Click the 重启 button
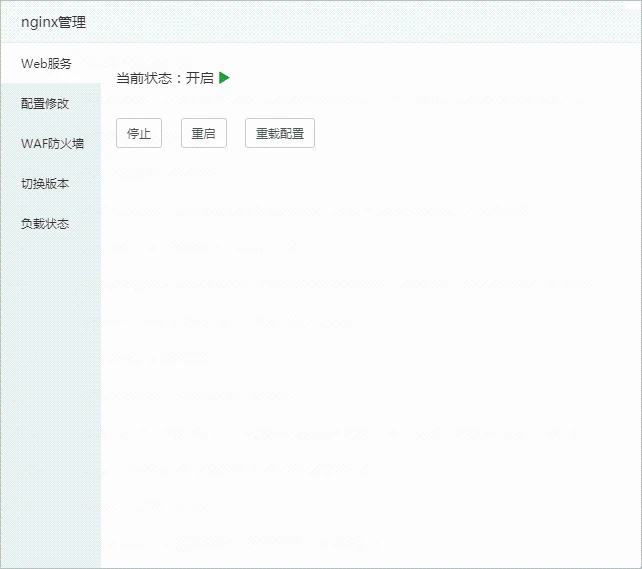Screen dimensions: 642x569 203,133
